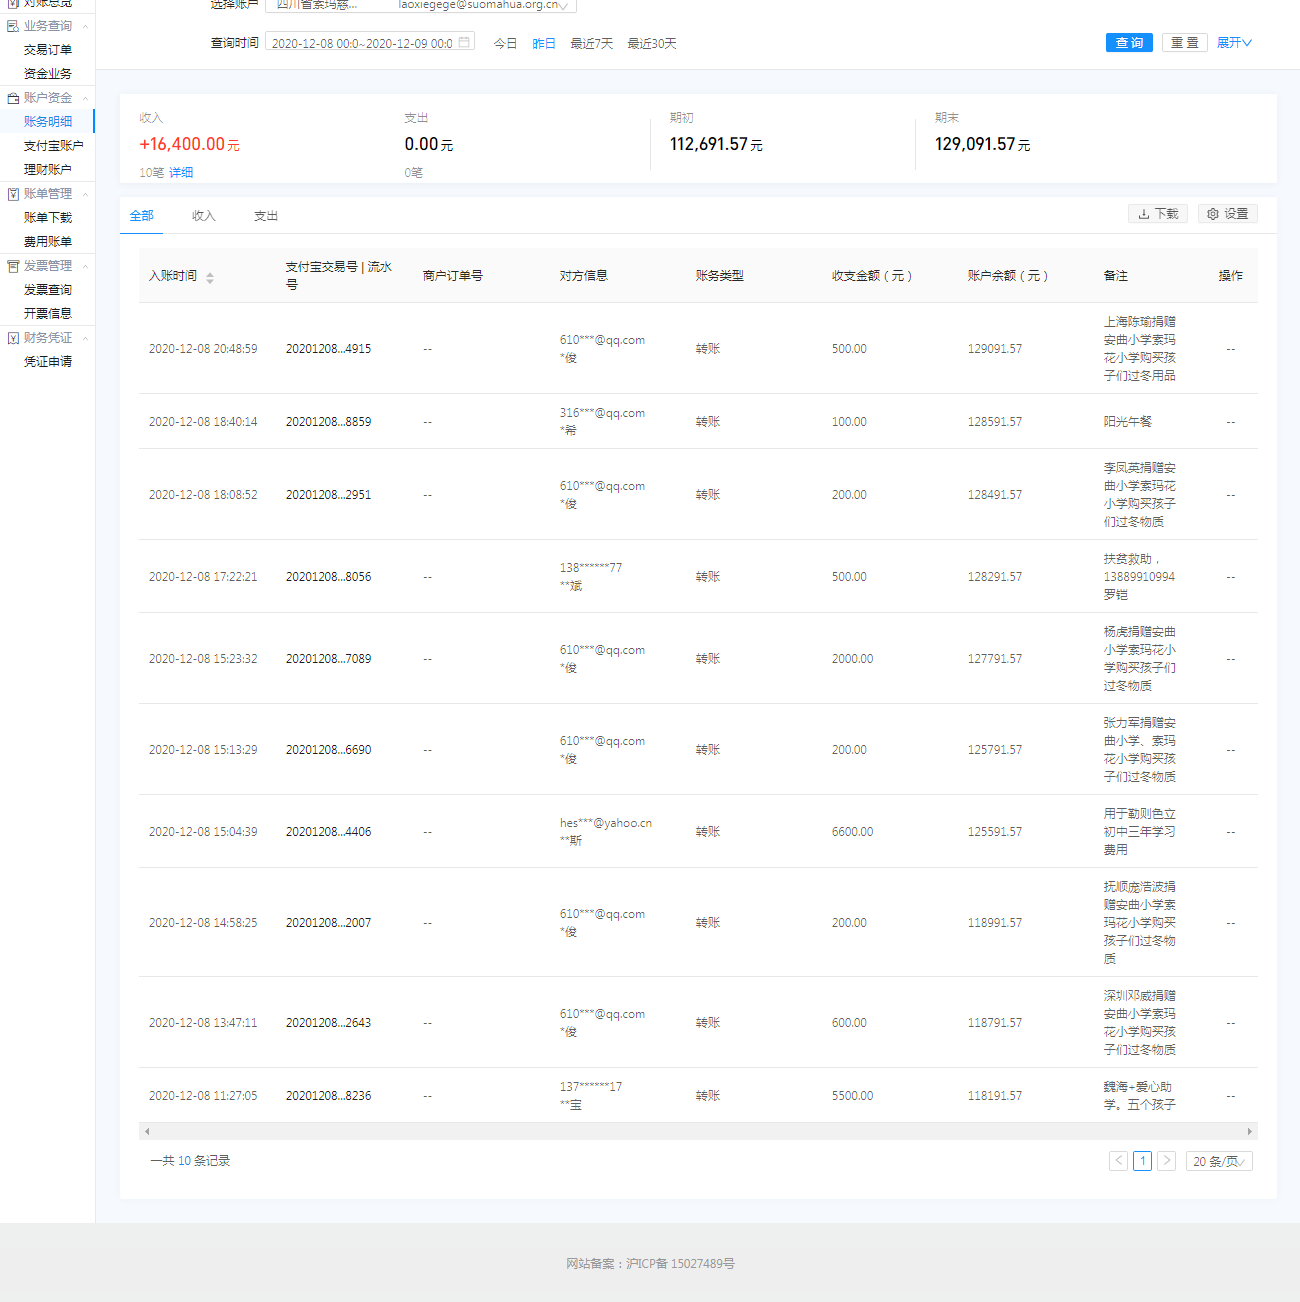Open the calendar icon in date range field
1300x1302 pixels.
coord(464,43)
